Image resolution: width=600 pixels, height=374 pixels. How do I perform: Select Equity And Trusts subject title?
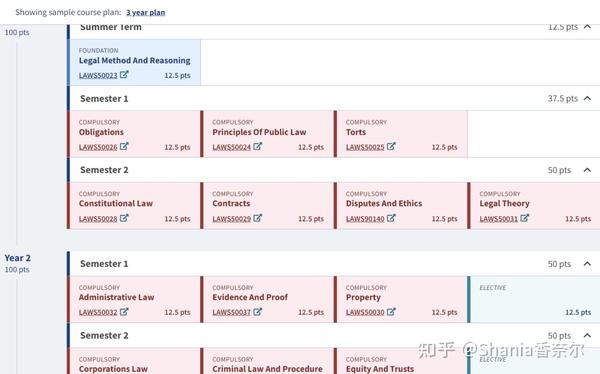[x=380, y=369]
